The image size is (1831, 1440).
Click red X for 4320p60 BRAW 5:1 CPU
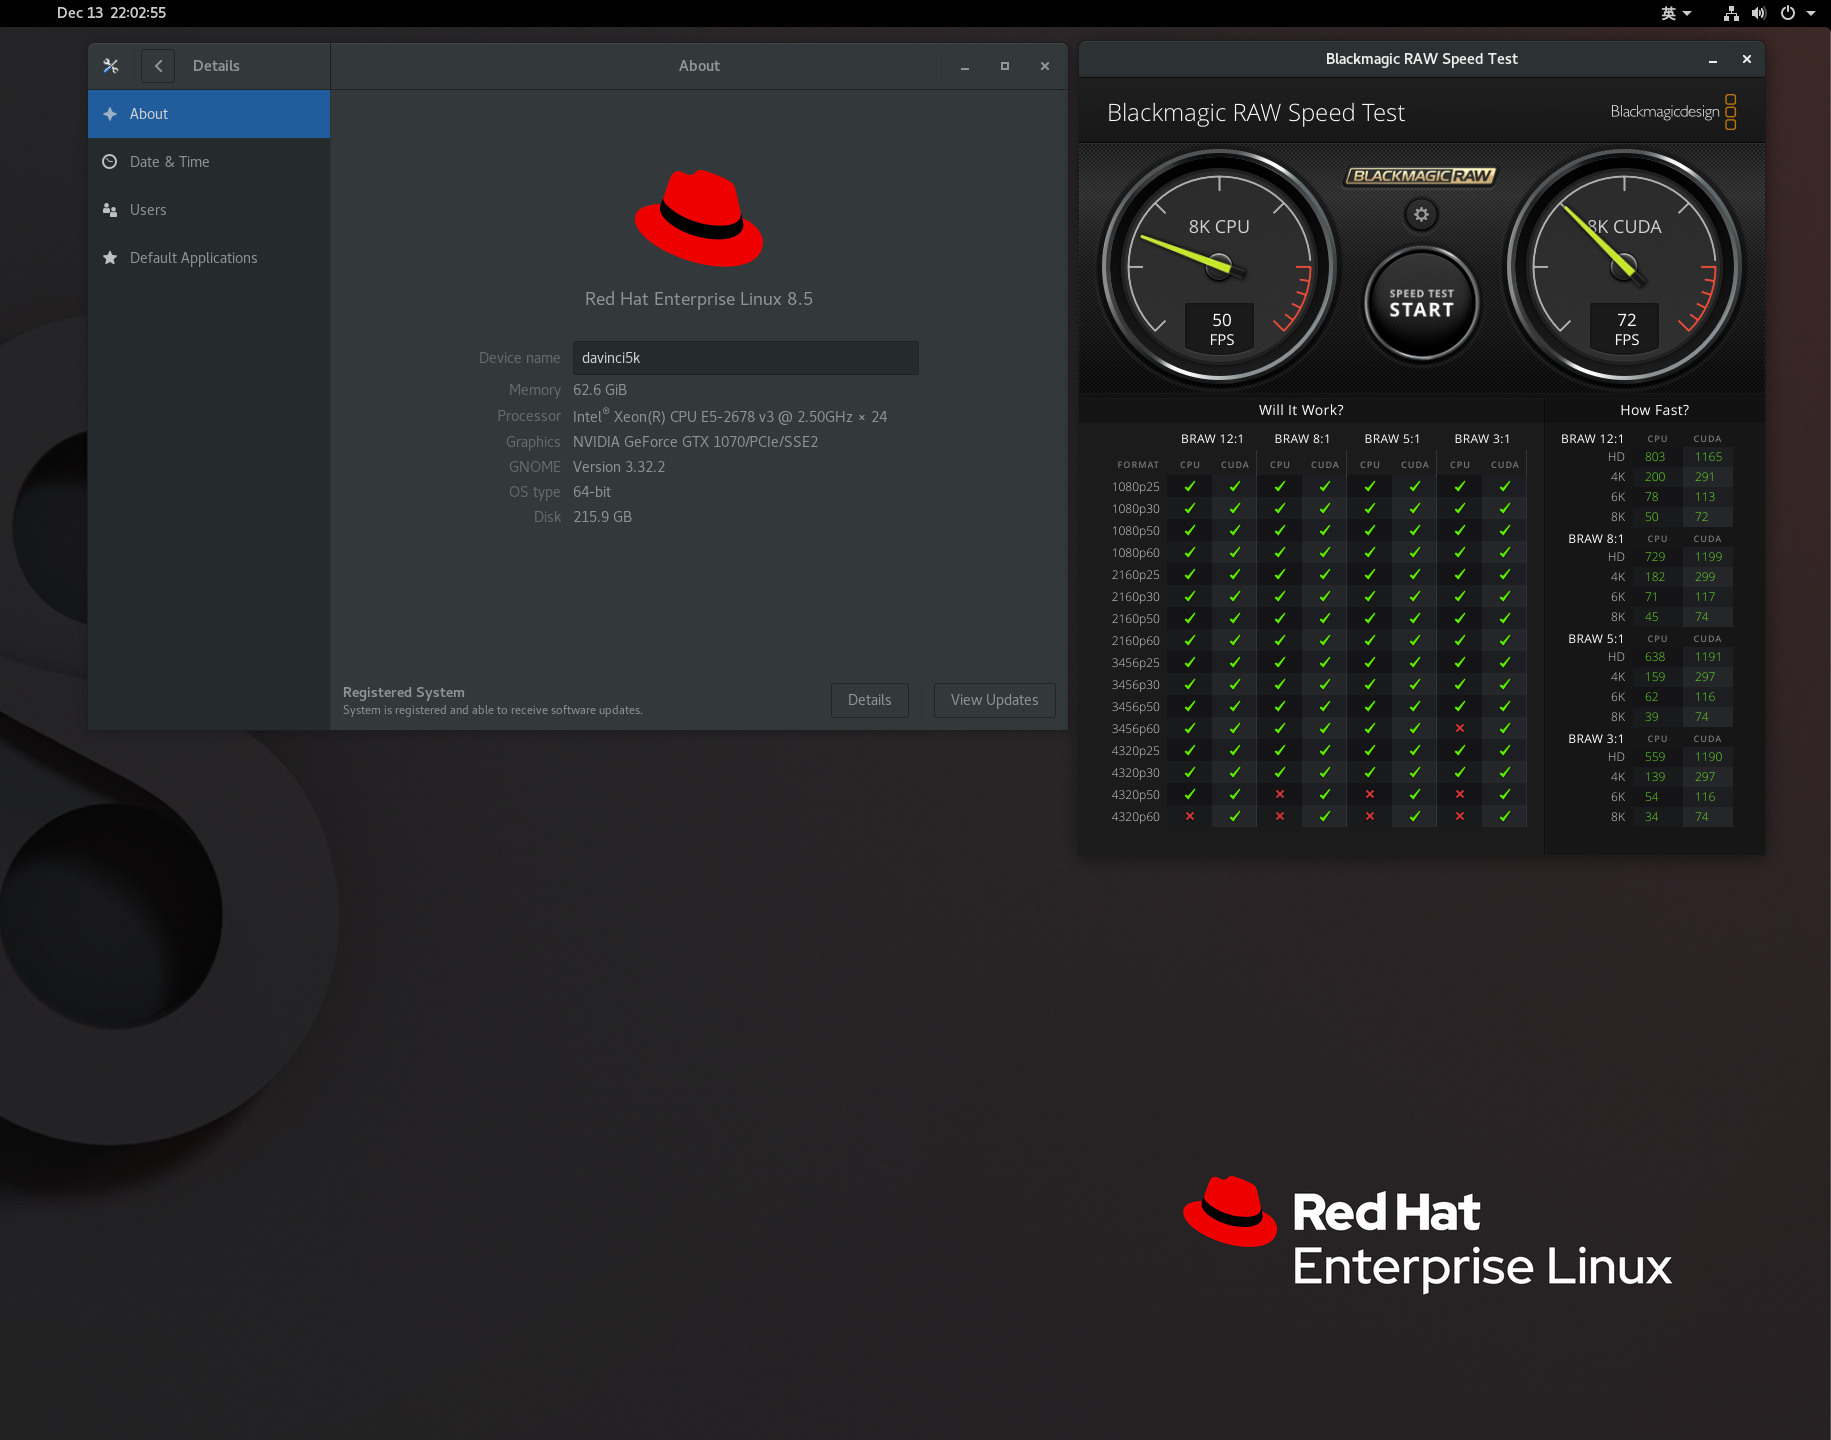[1370, 817]
